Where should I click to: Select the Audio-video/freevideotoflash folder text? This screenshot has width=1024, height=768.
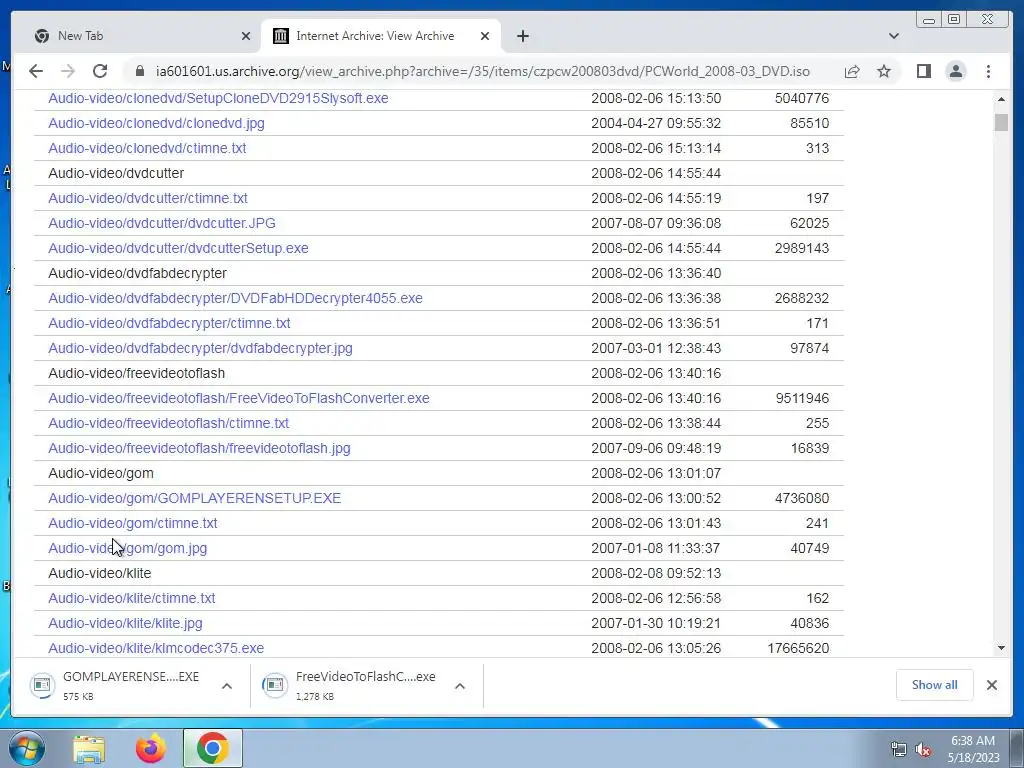pos(136,373)
